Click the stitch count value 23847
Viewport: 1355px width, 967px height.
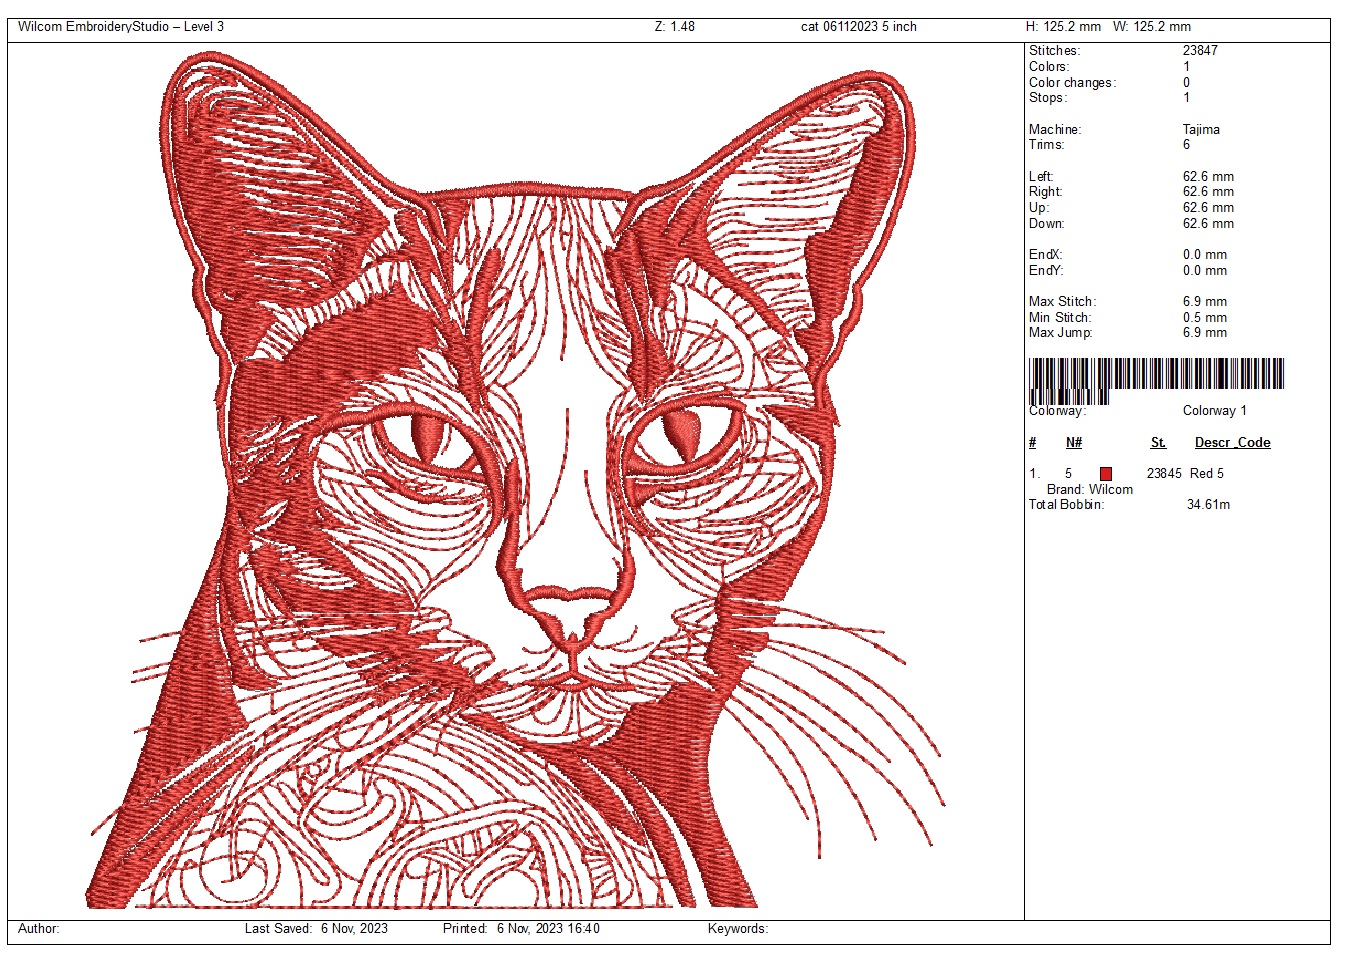(x=1200, y=51)
